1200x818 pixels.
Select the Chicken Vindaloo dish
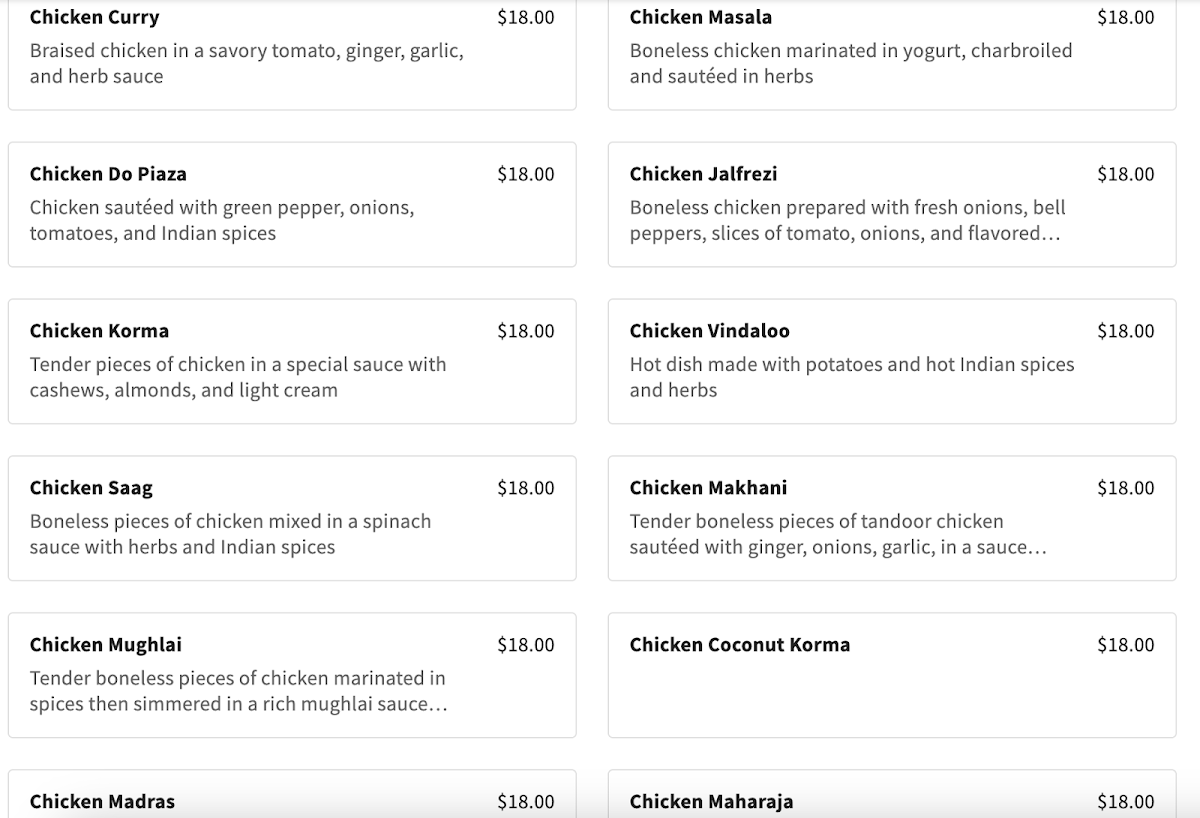(x=892, y=361)
